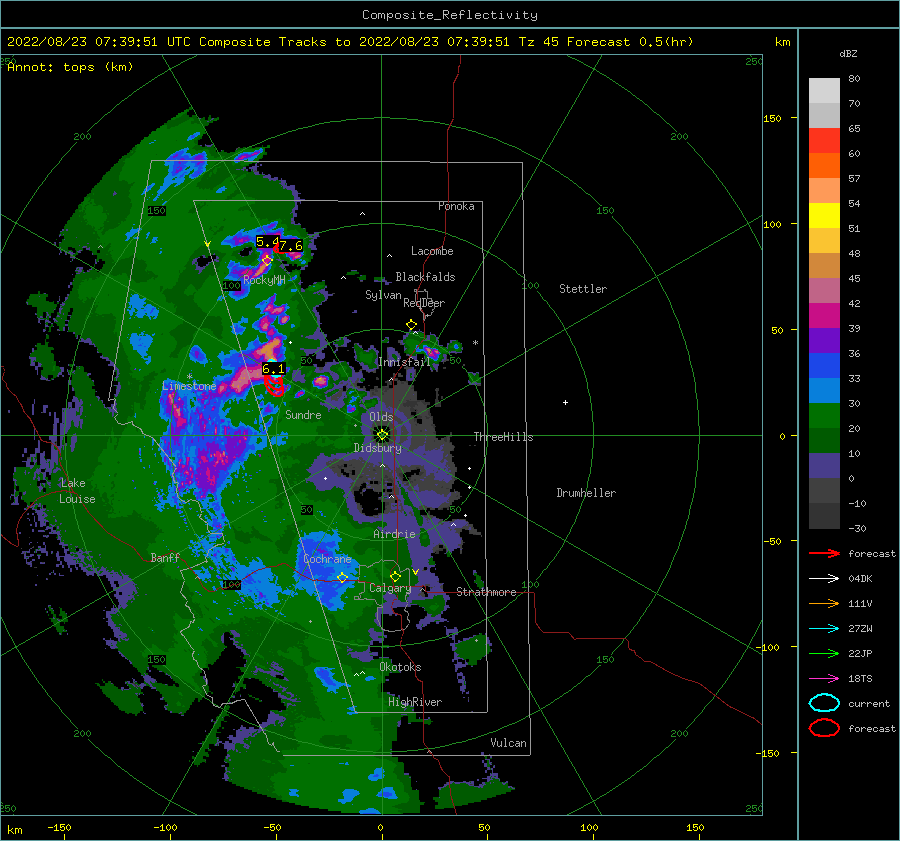
Task: Click the Sylvan label
Action: [383, 295]
